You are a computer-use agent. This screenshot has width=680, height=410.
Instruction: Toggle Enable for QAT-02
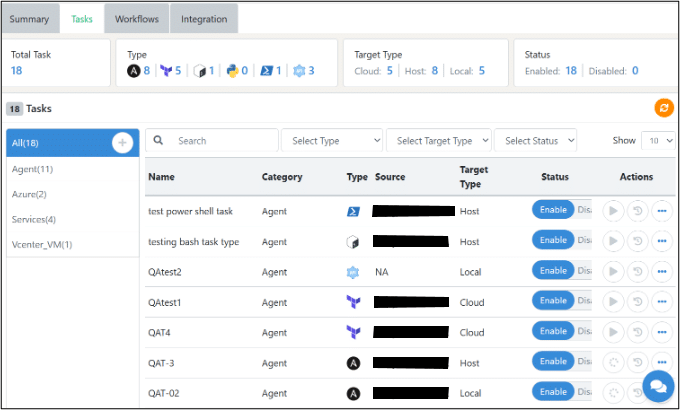pos(553,392)
